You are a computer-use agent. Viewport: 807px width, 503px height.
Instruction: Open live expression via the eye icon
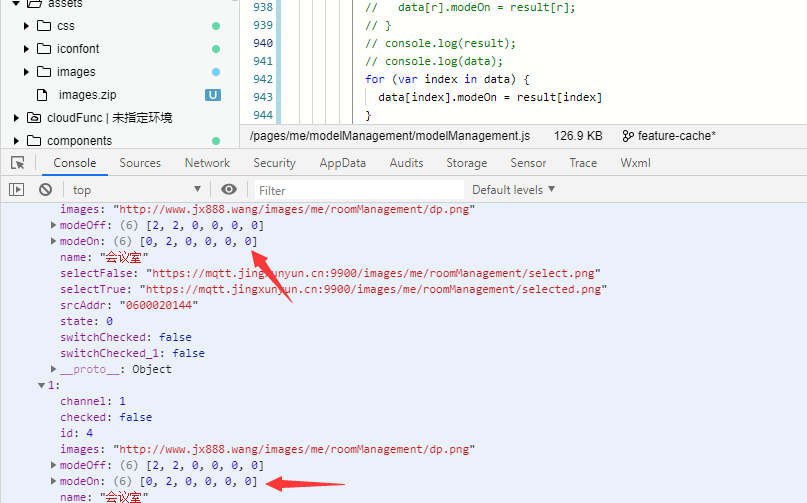point(229,189)
